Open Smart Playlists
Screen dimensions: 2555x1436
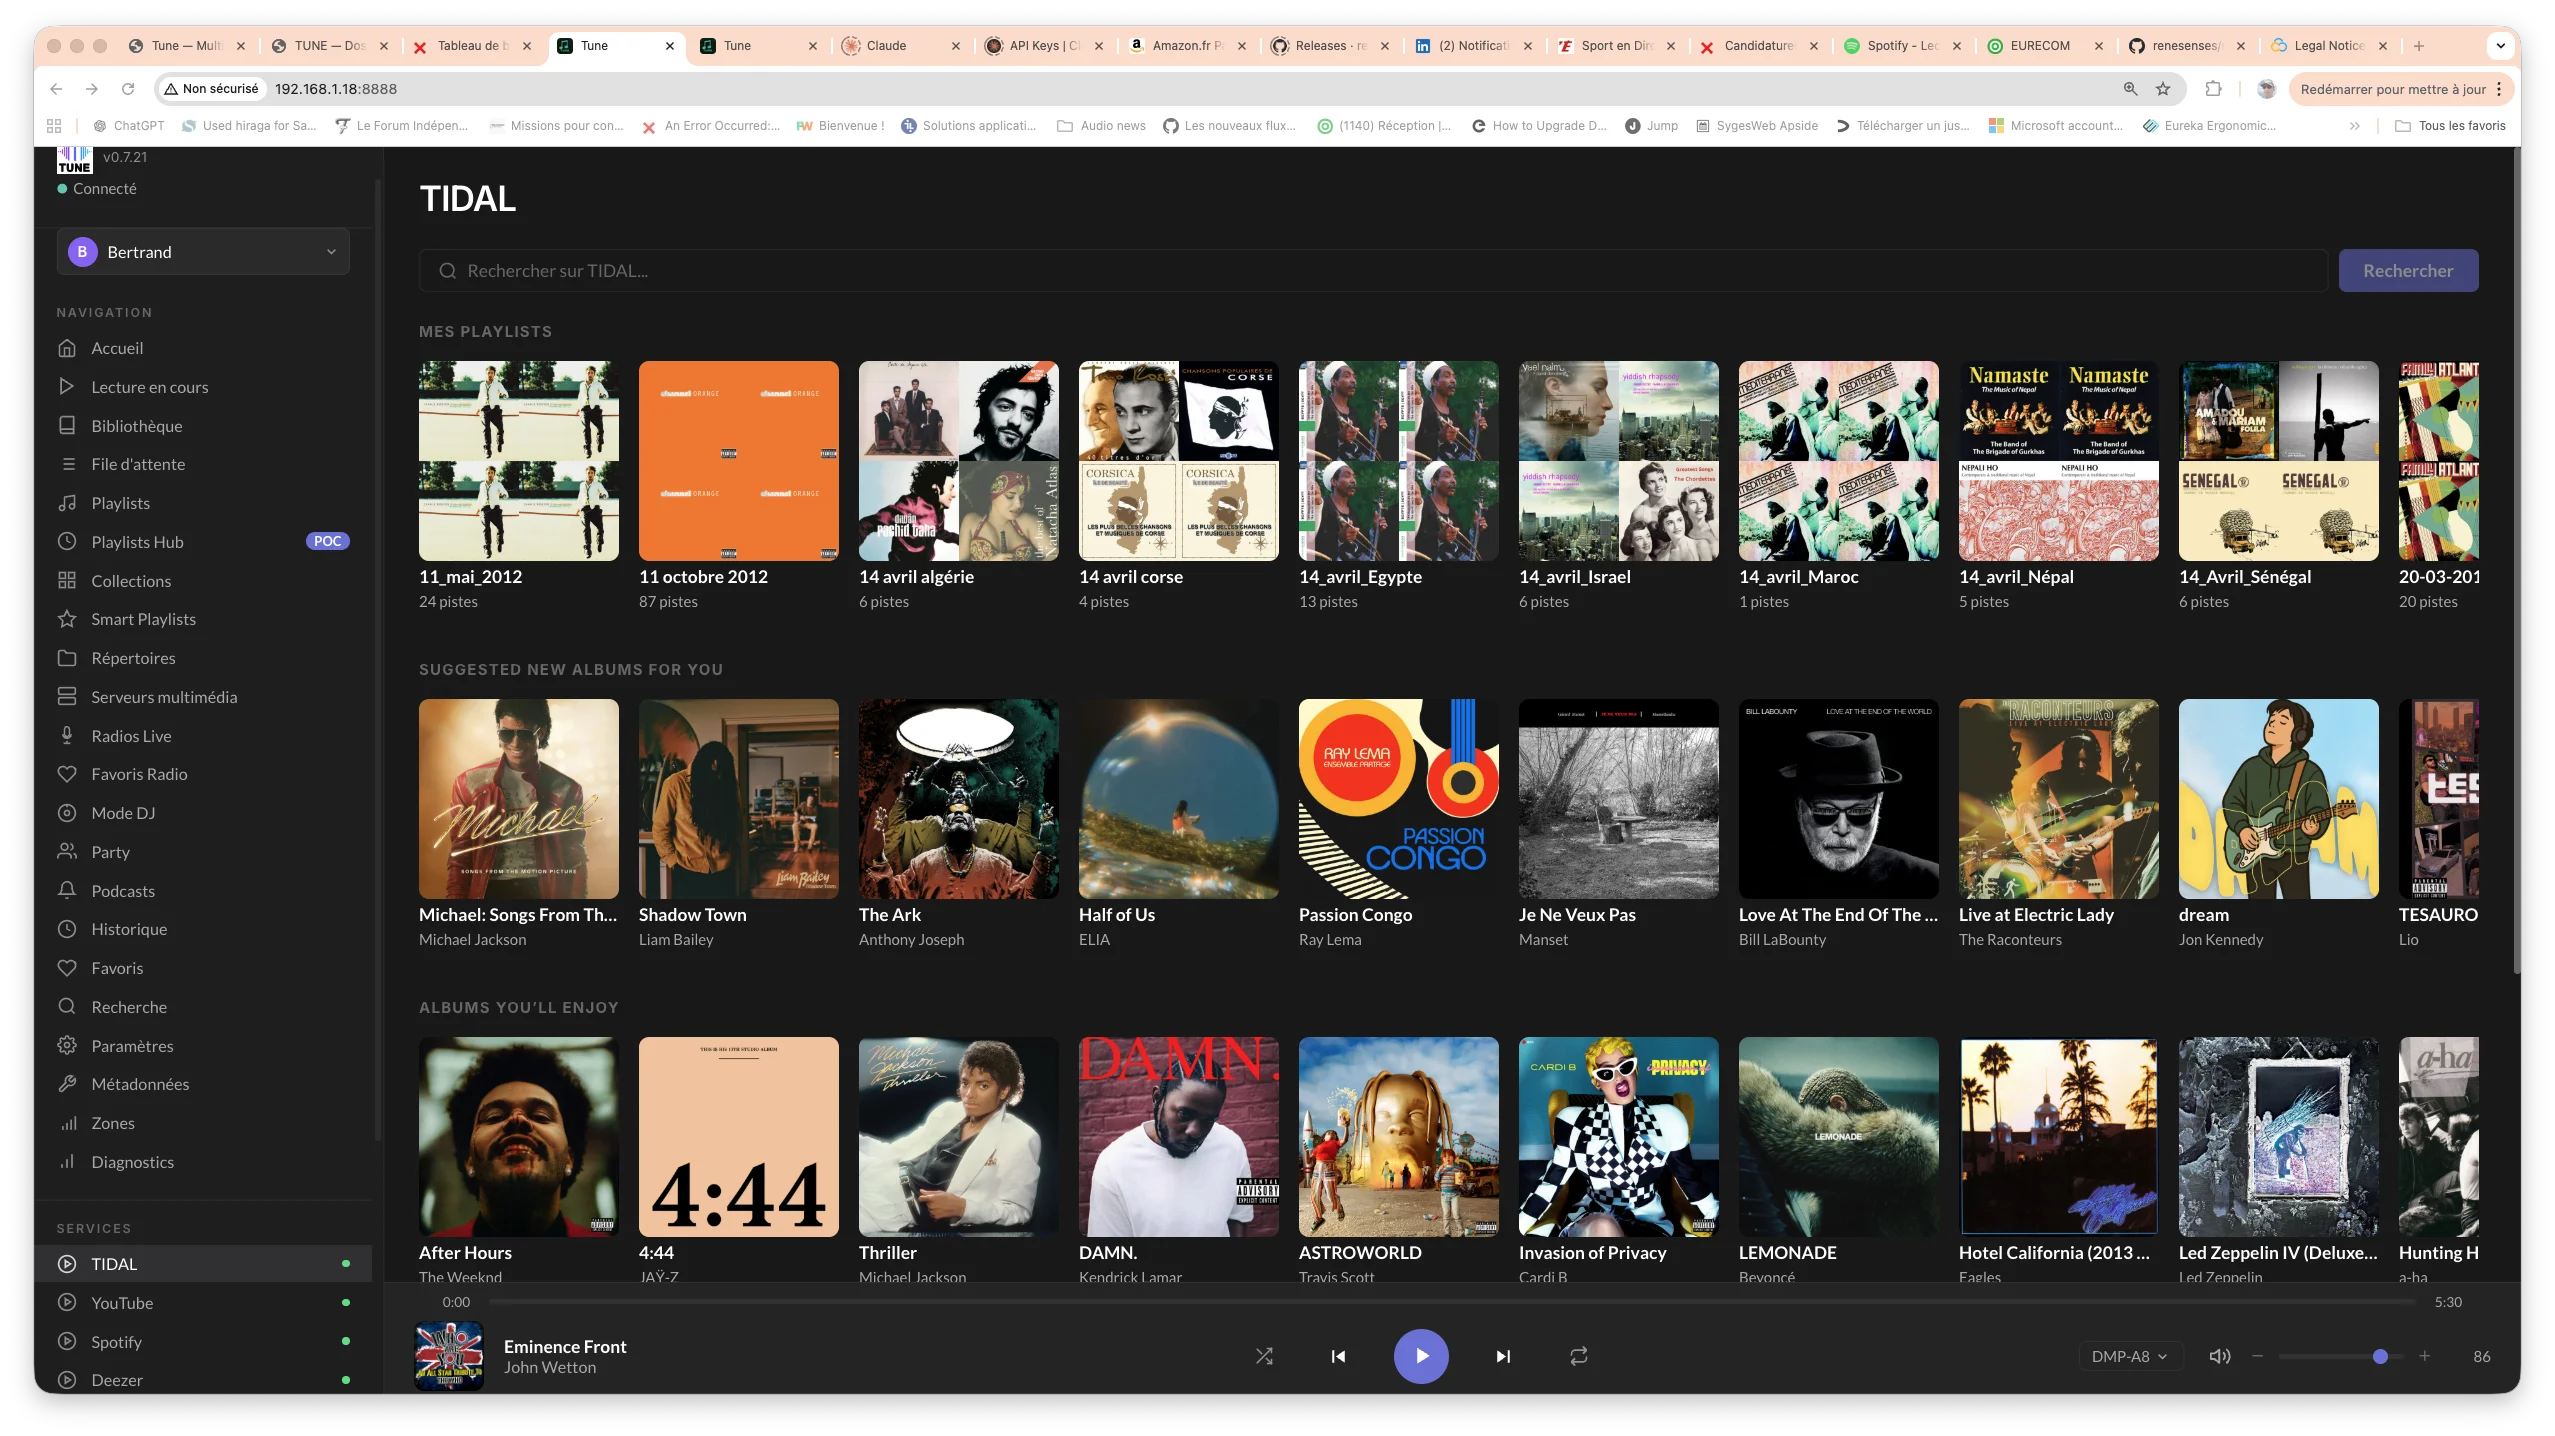point(203,619)
